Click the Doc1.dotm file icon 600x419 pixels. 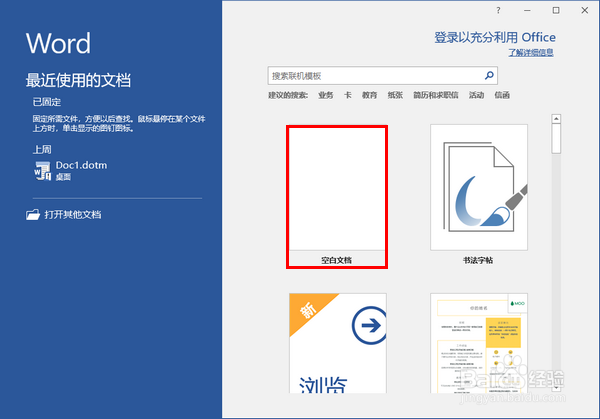coord(42,171)
